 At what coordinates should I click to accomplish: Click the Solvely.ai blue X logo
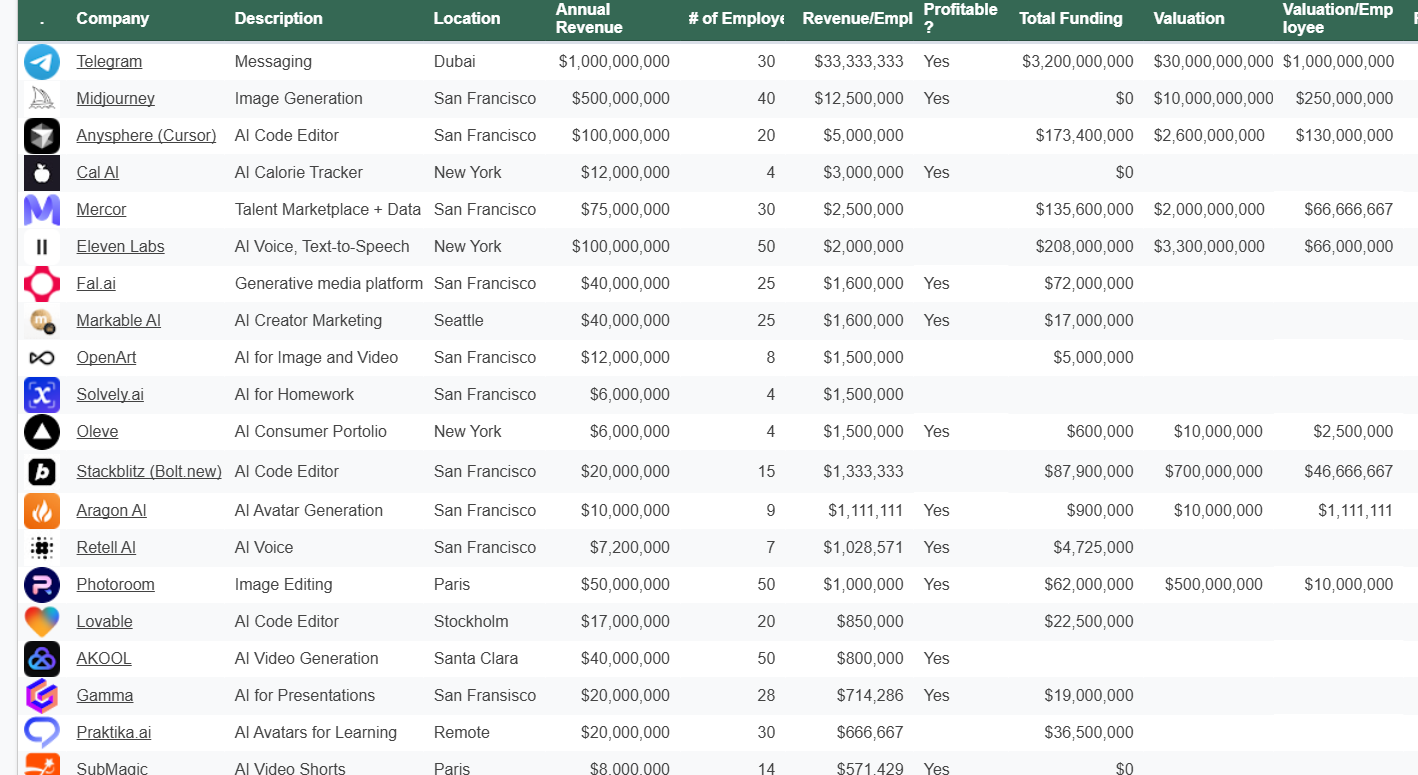point(42,395)
